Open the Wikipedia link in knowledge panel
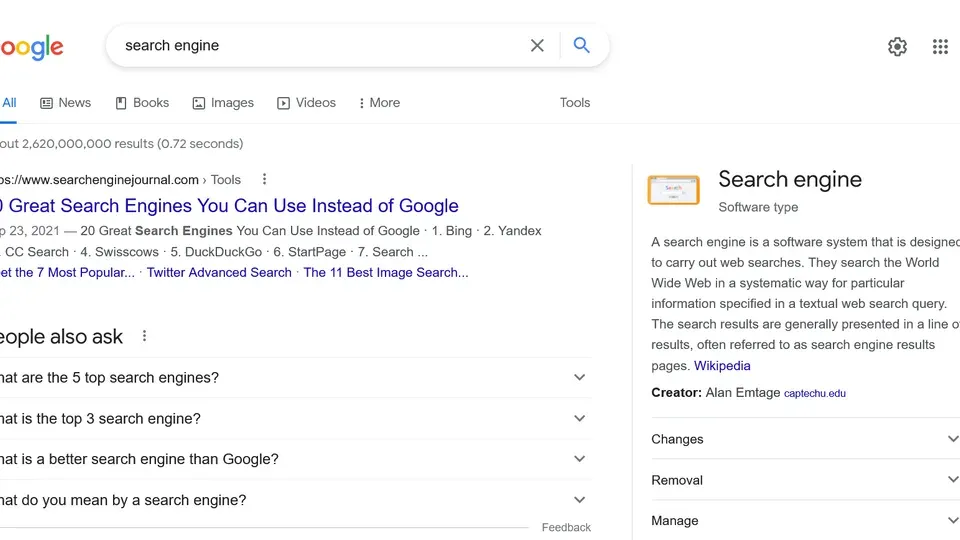Image resolution: width=960 pixels, height=540 pixels. point(722,366)
